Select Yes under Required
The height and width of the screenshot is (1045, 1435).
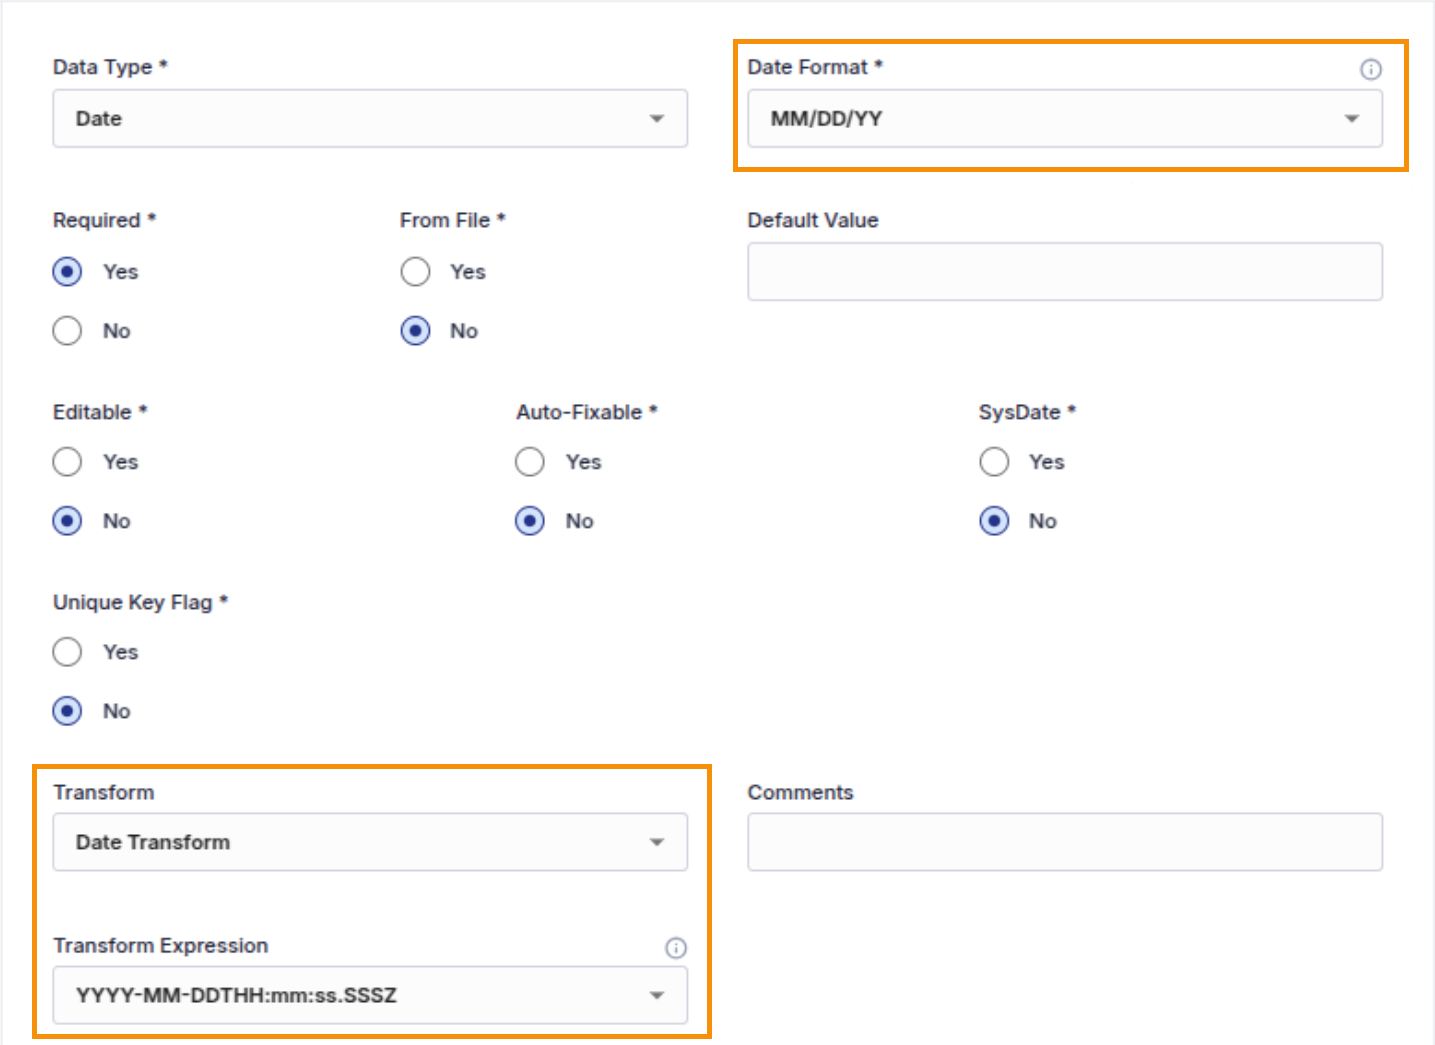[x=67, y=272]
